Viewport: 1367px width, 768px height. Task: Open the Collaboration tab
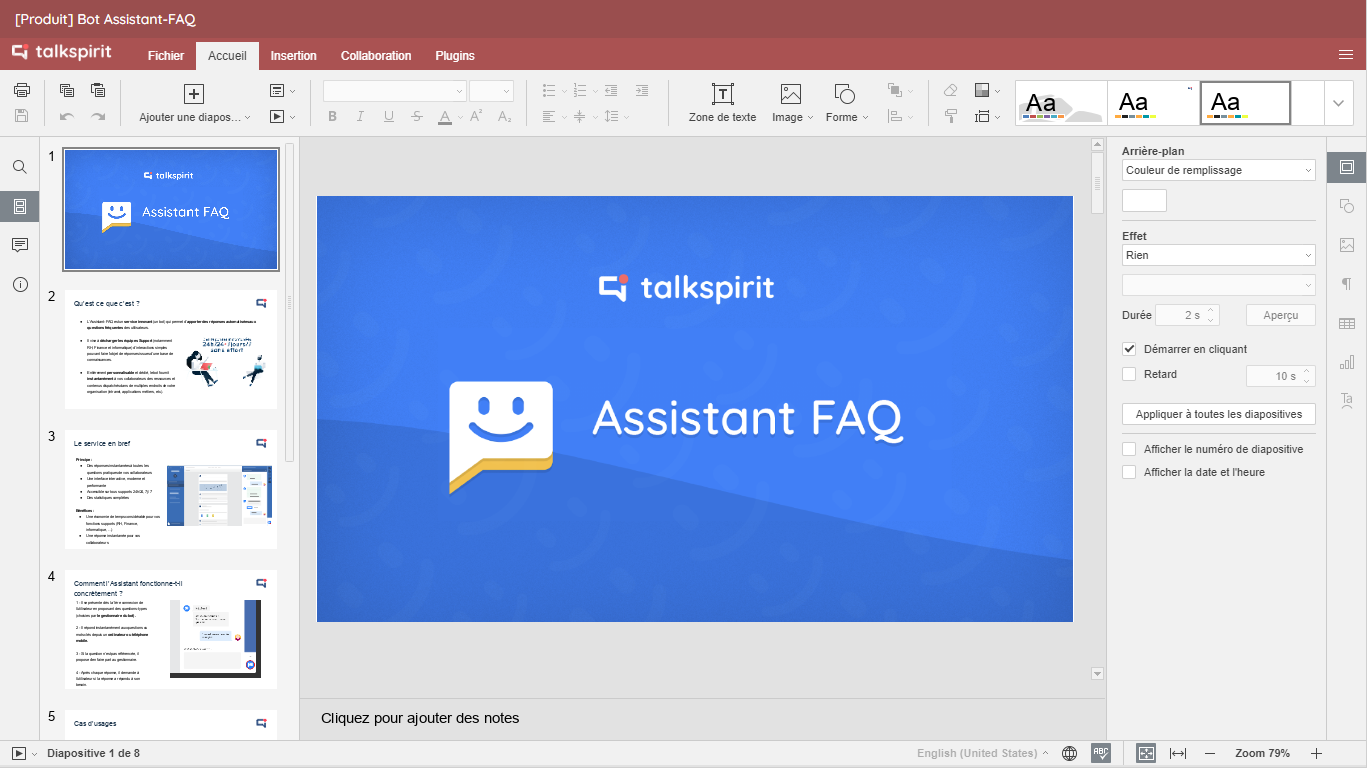point(376,56)
